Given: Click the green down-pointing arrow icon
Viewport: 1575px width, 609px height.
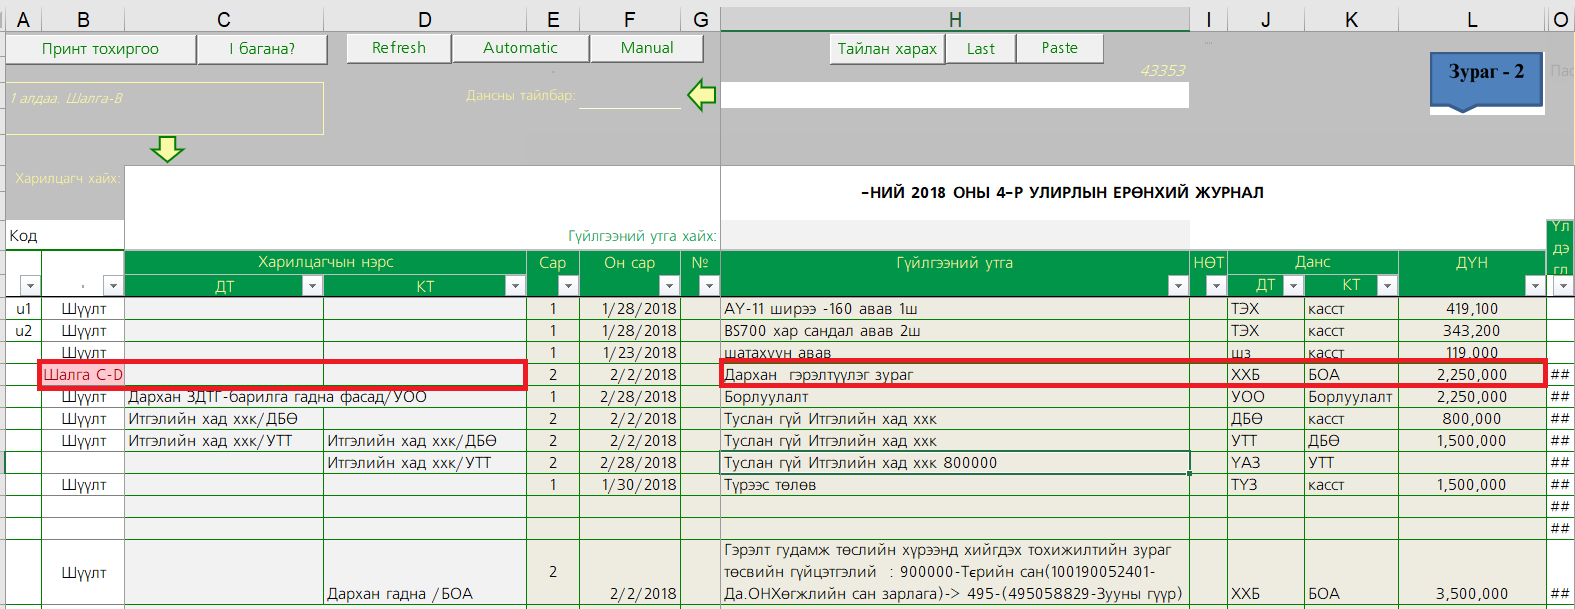Looking at the screenshot, I should [167, 149].
